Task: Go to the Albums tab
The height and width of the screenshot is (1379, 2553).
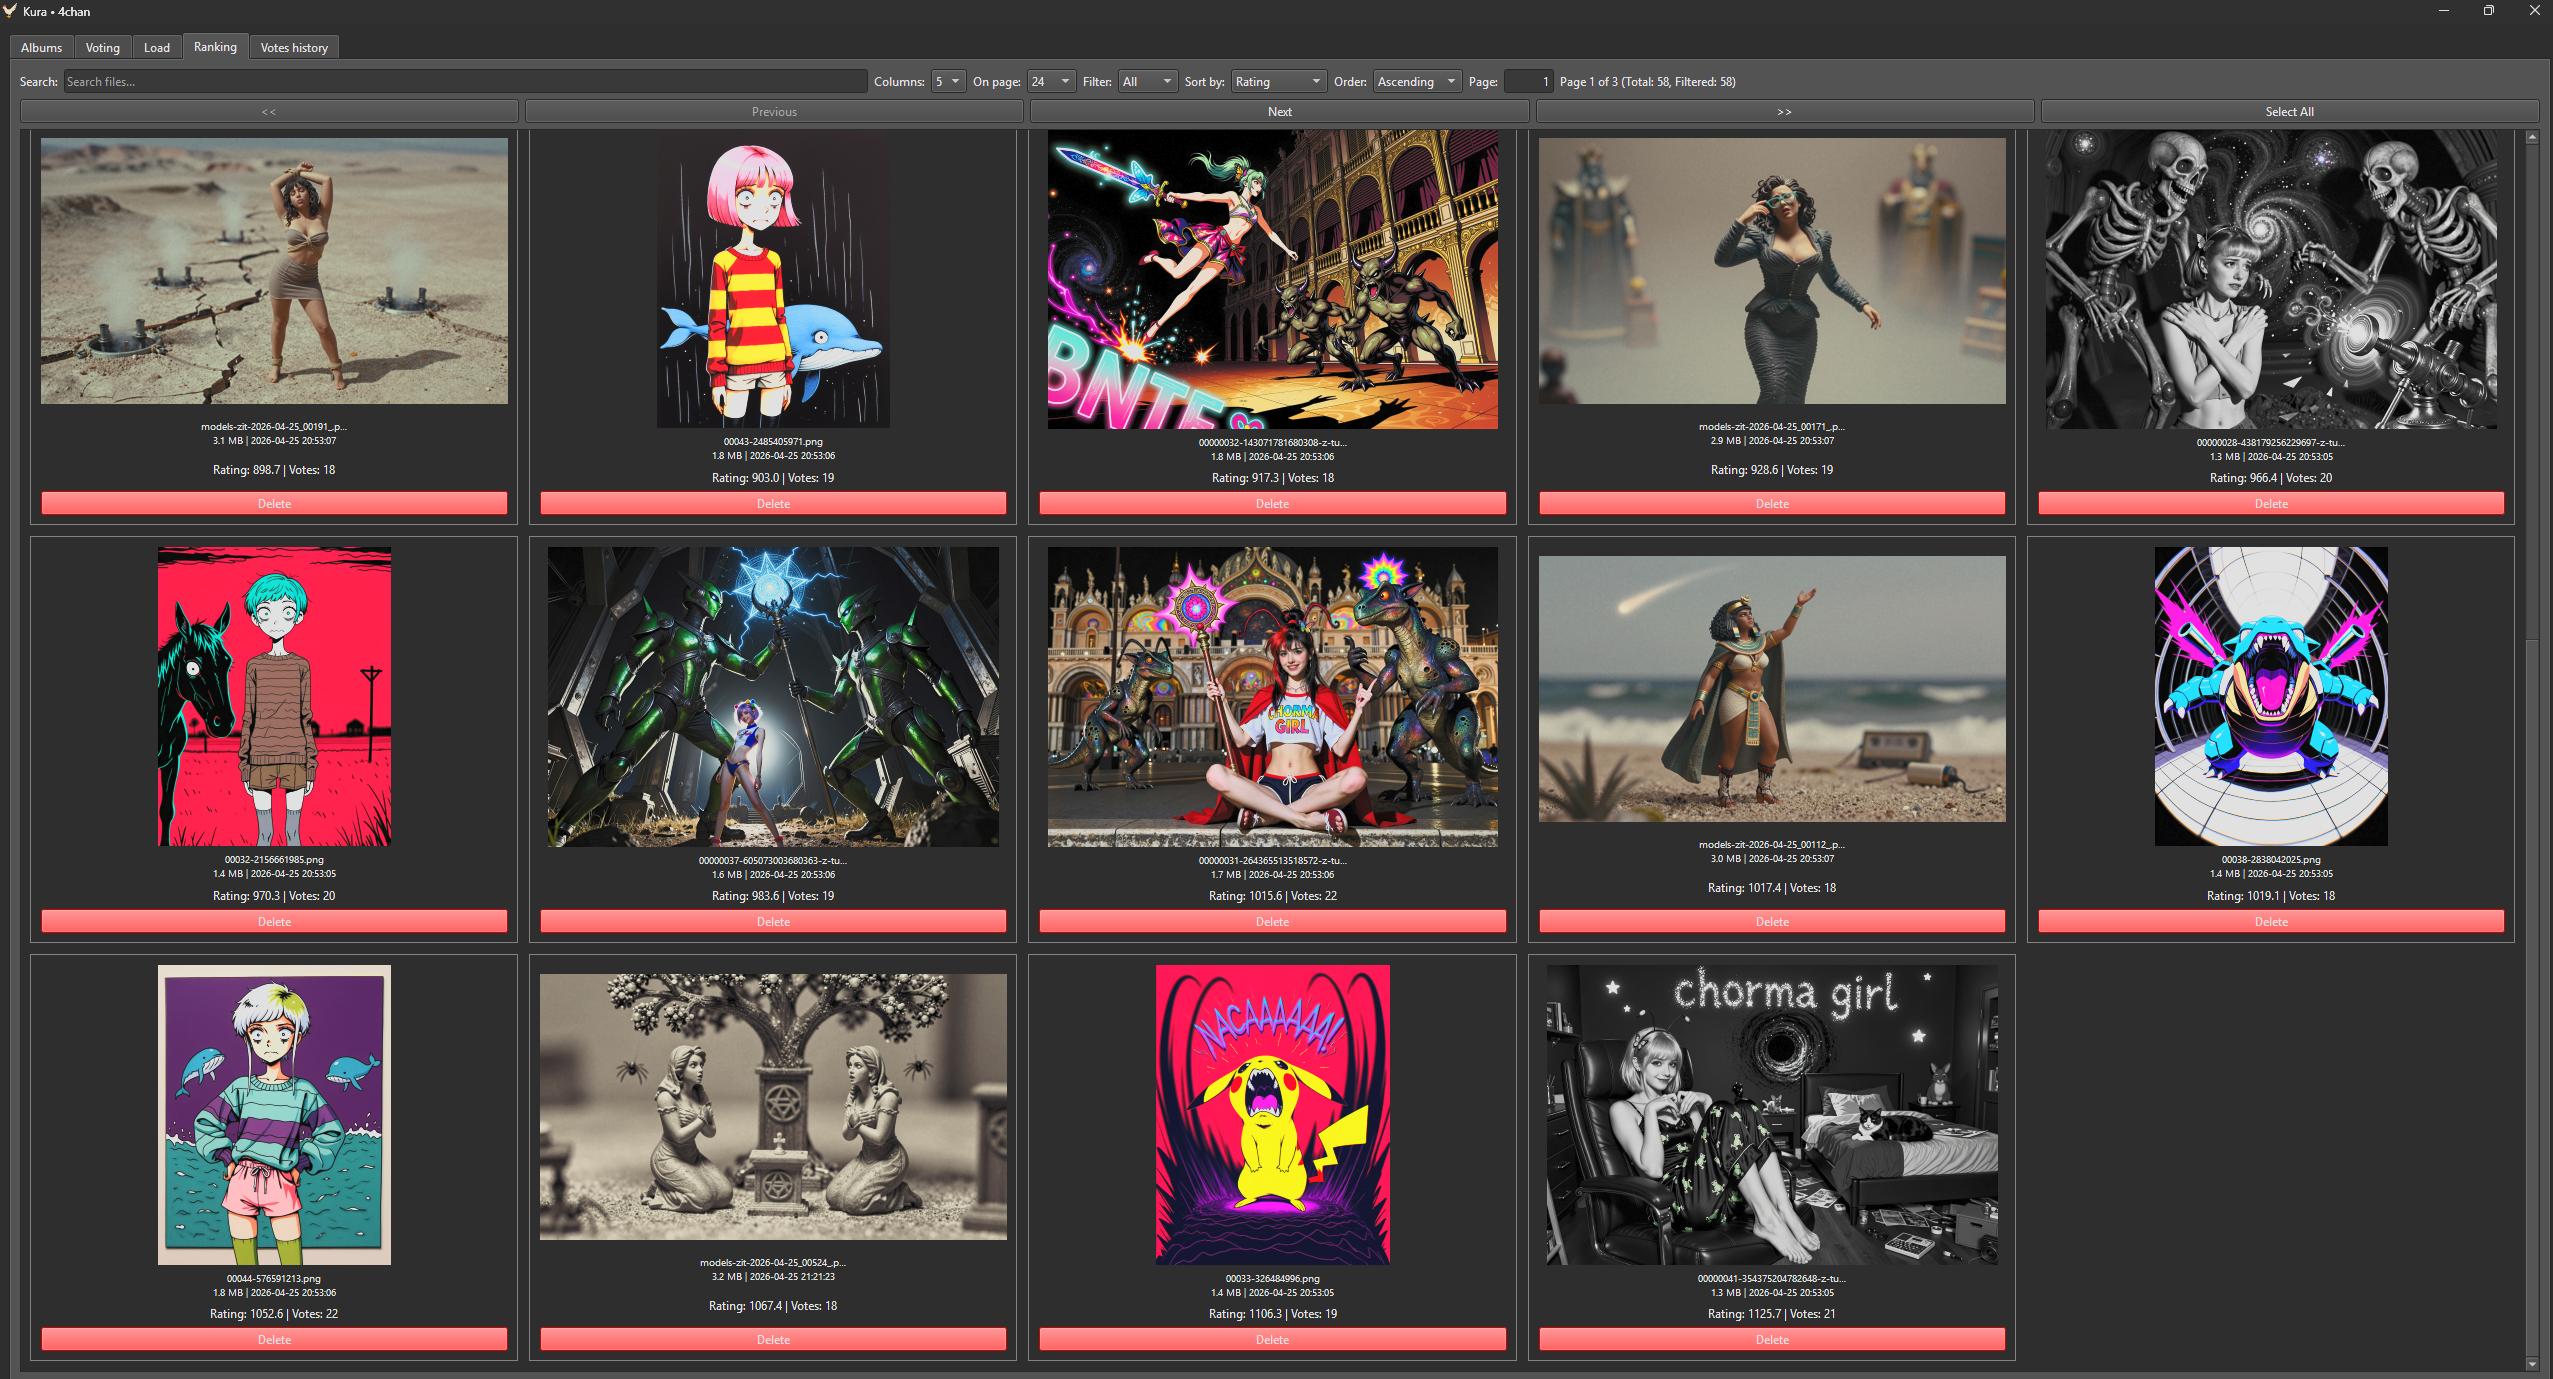Action: [41, 48]
